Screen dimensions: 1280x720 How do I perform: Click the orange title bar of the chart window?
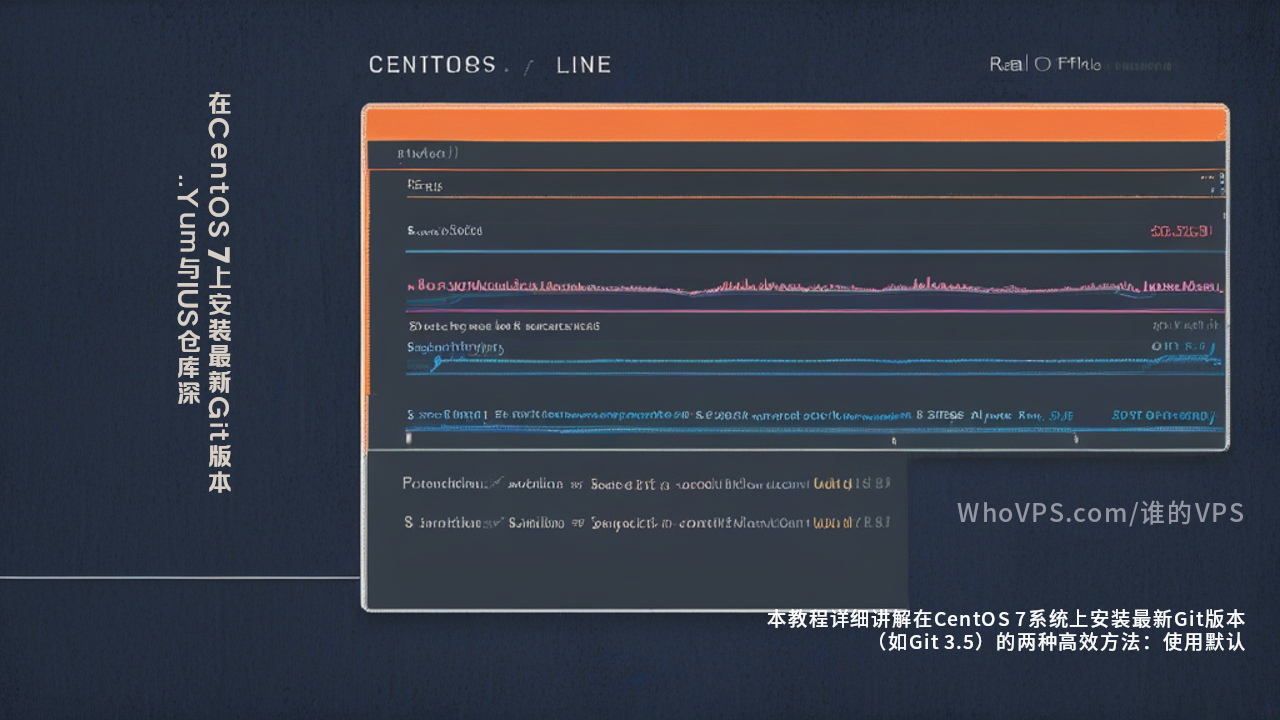click(796, 123)
